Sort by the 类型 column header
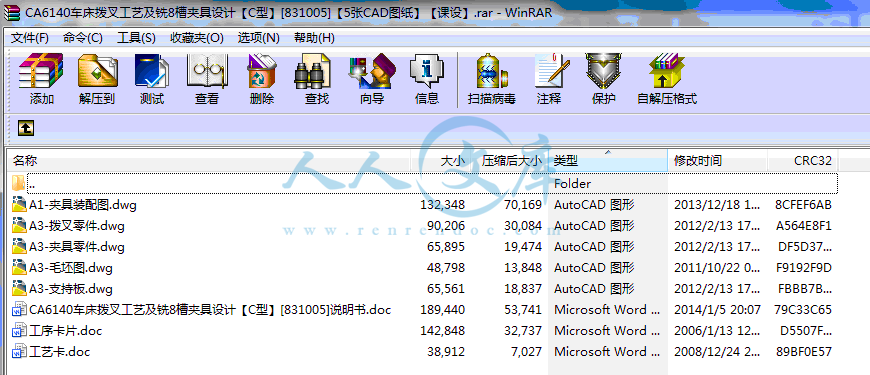The width and height of the screenshot is (870, 375). click(x=608, y=161)
